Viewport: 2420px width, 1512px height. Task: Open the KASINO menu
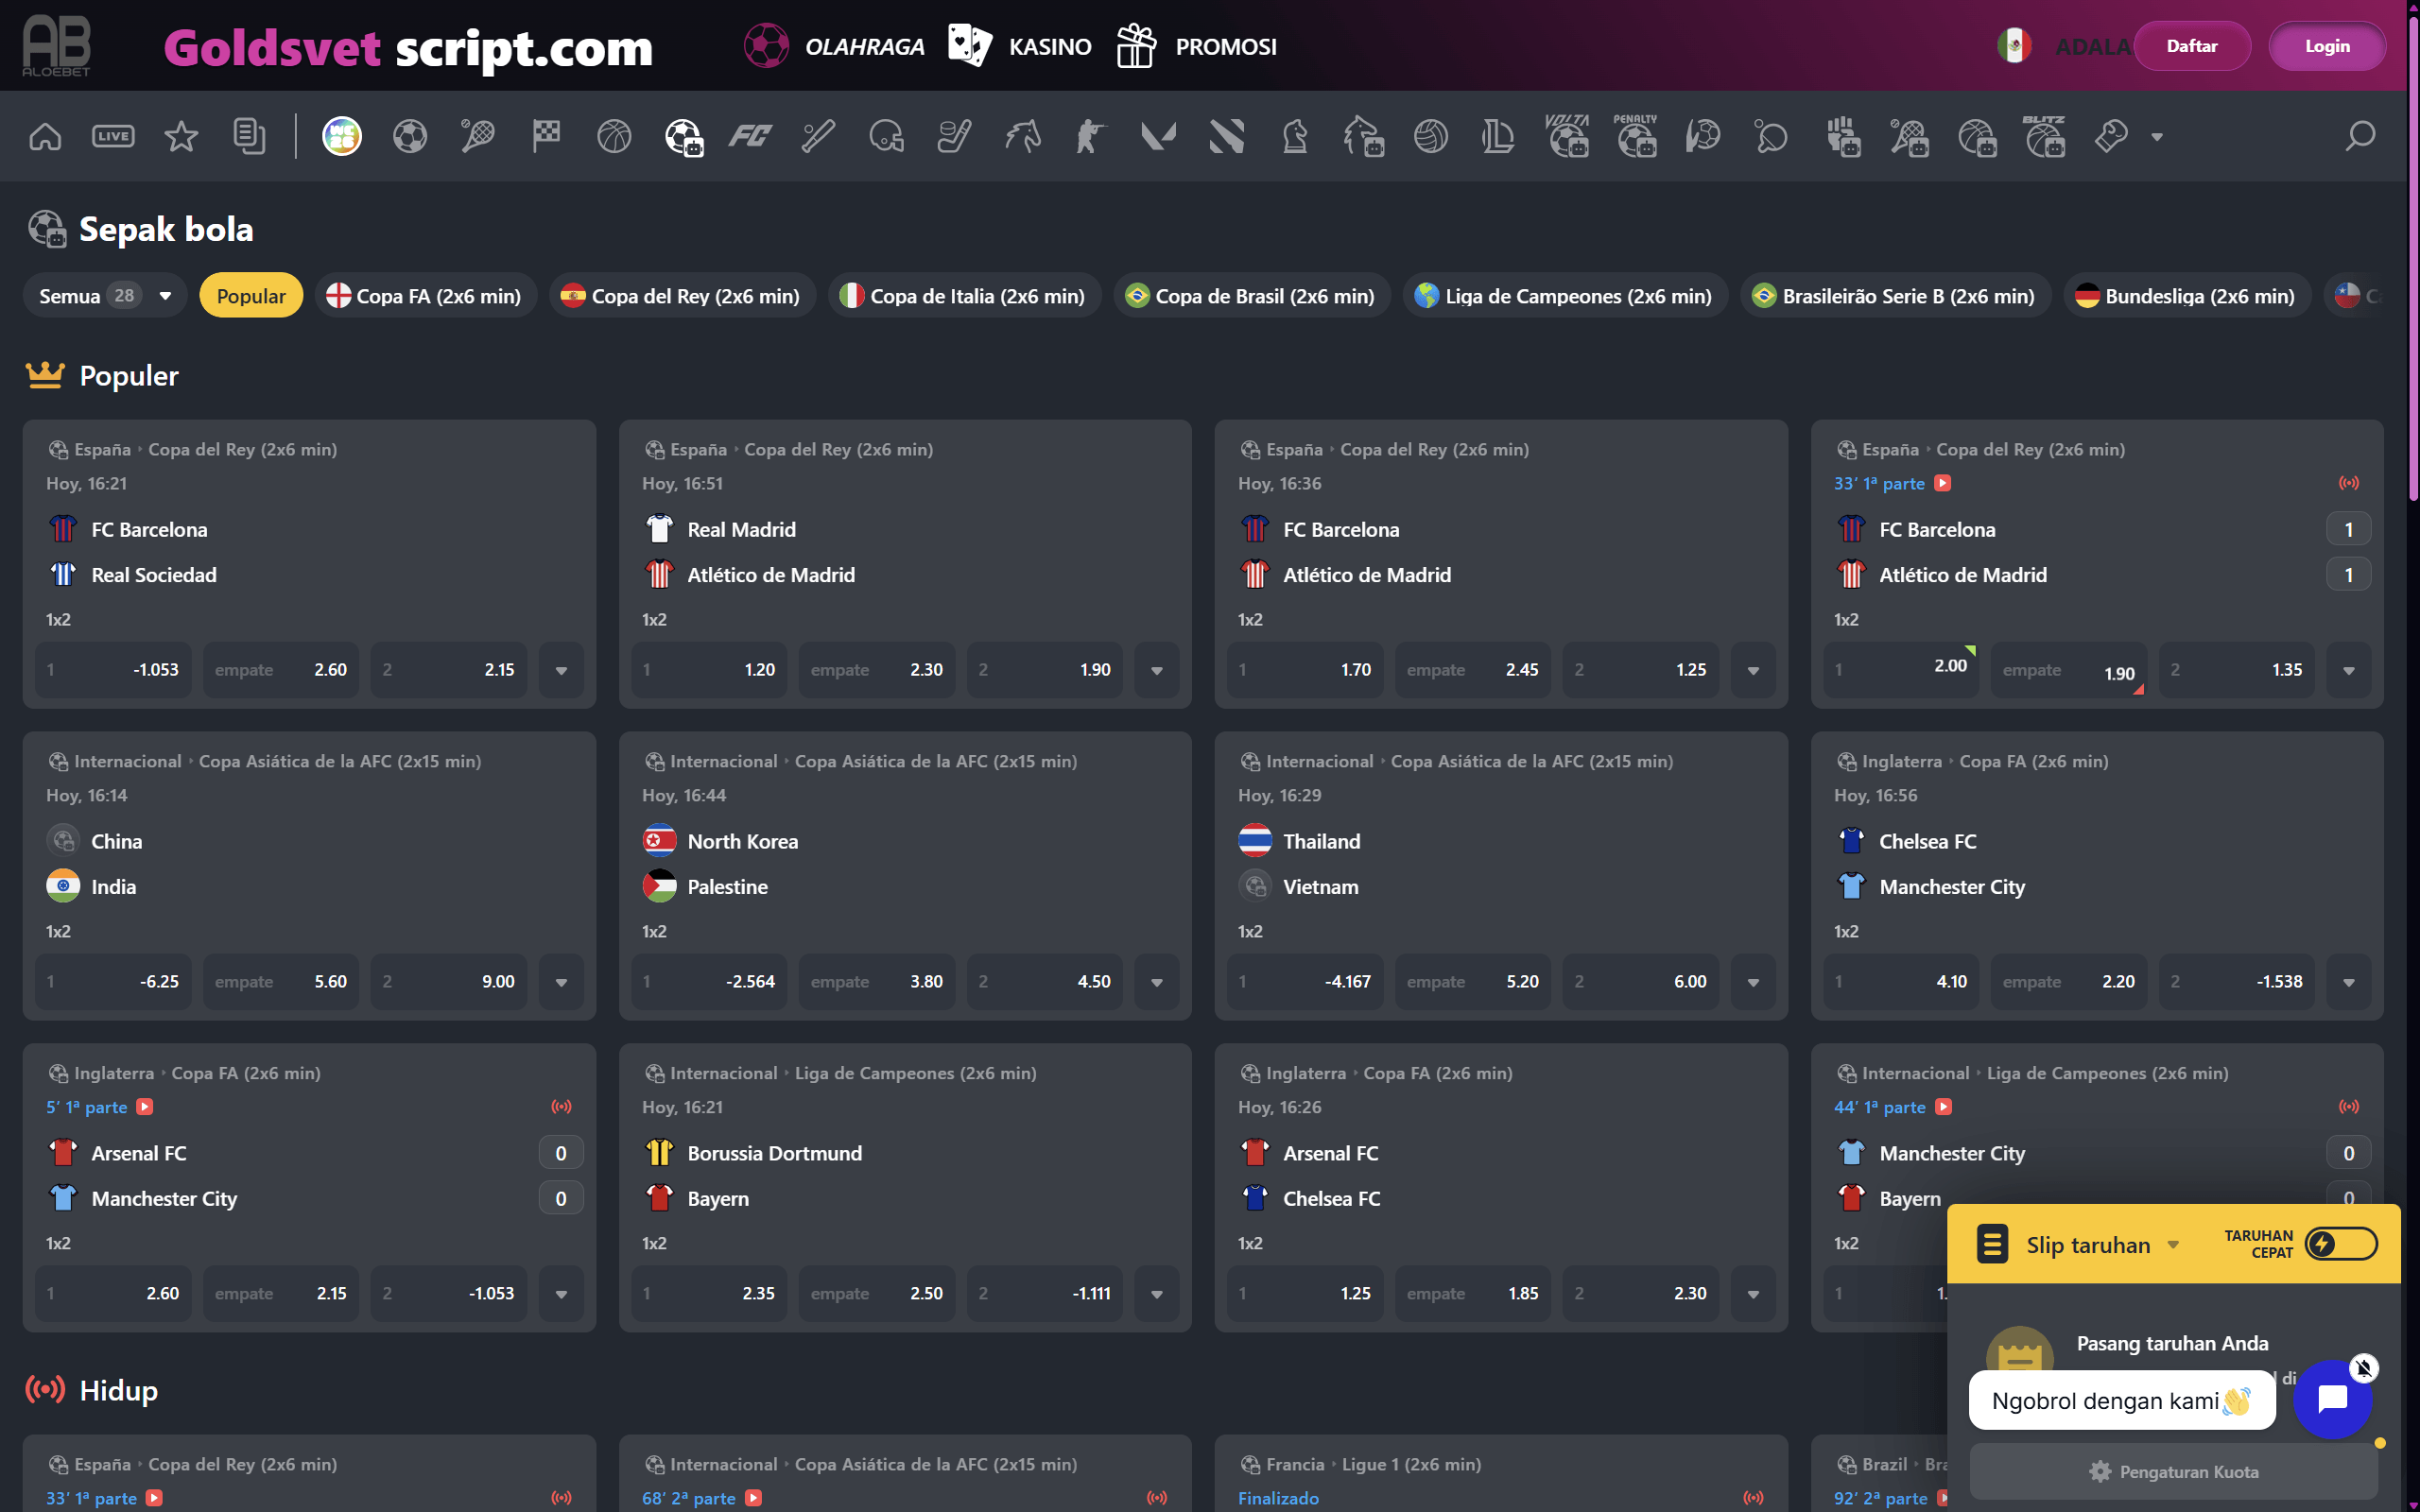[1019, 46]
